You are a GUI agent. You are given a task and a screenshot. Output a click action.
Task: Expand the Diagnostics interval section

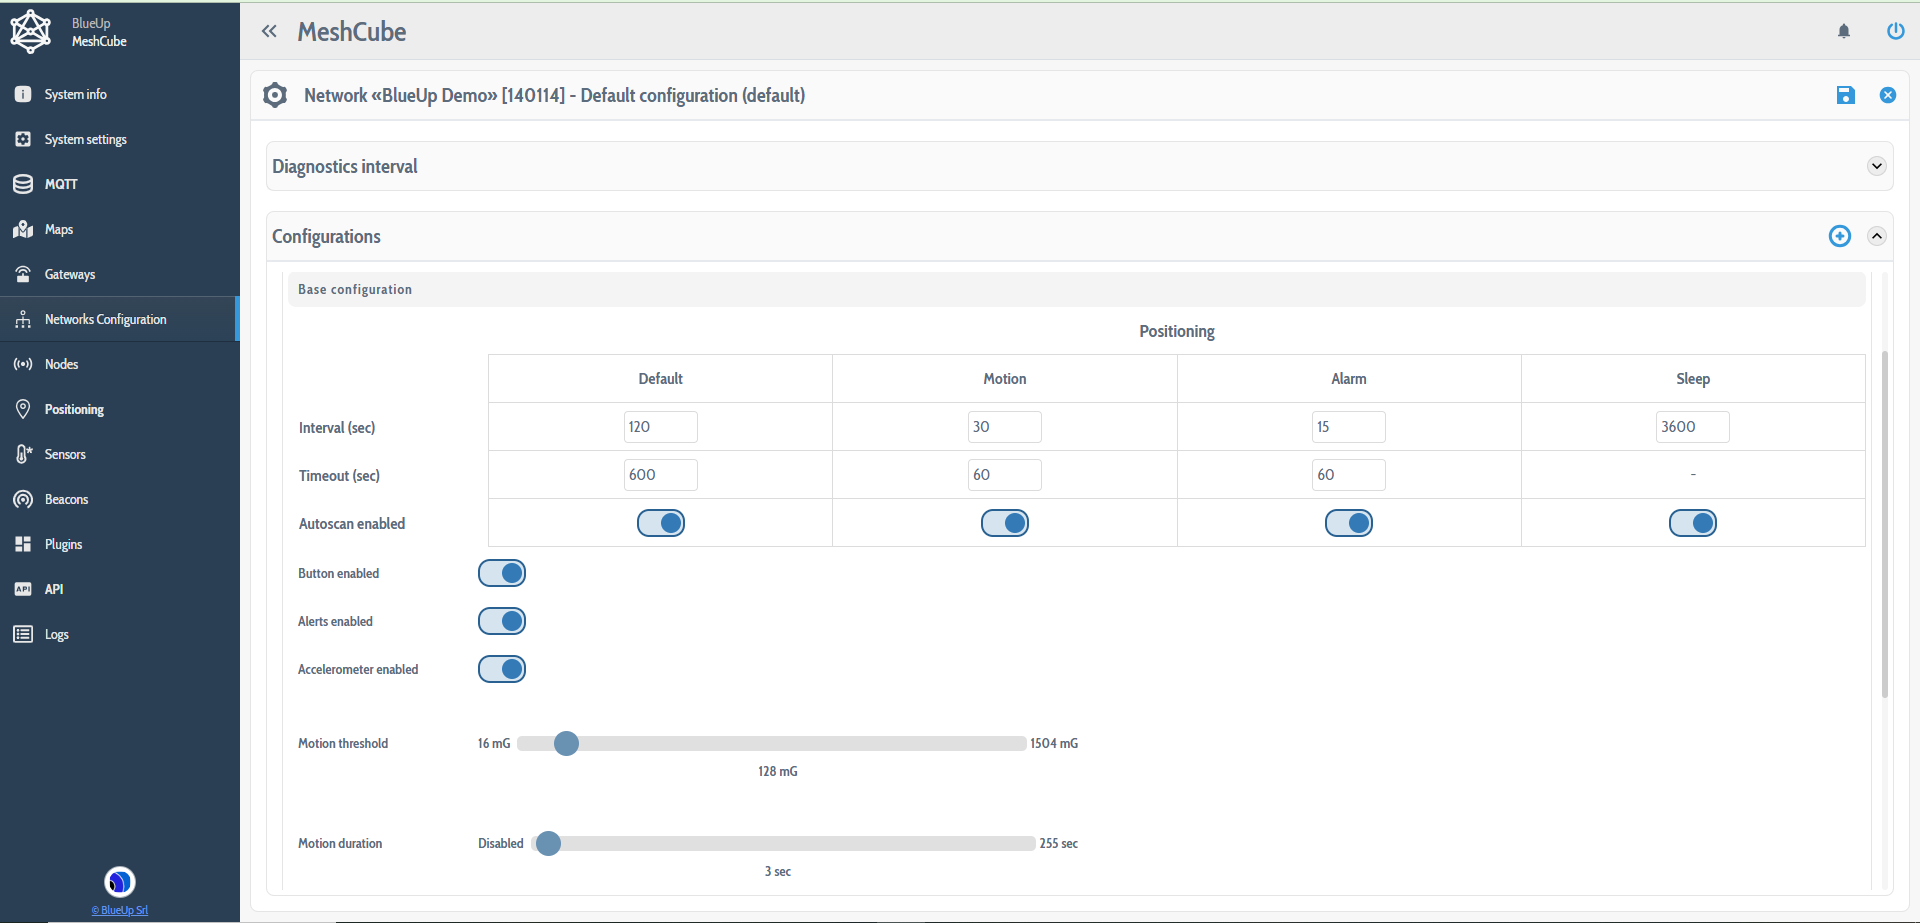click(1876, 166)
